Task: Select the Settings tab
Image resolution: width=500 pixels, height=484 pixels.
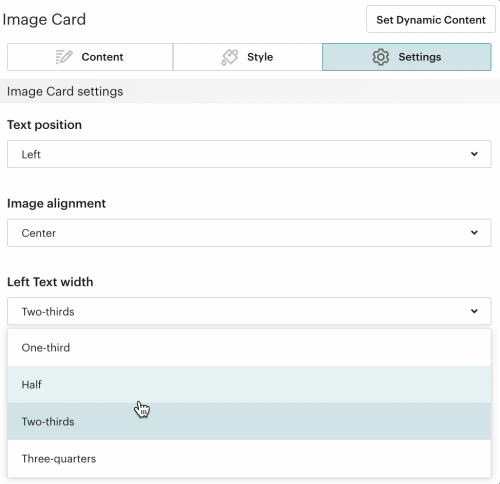Action: coord(407,57)
